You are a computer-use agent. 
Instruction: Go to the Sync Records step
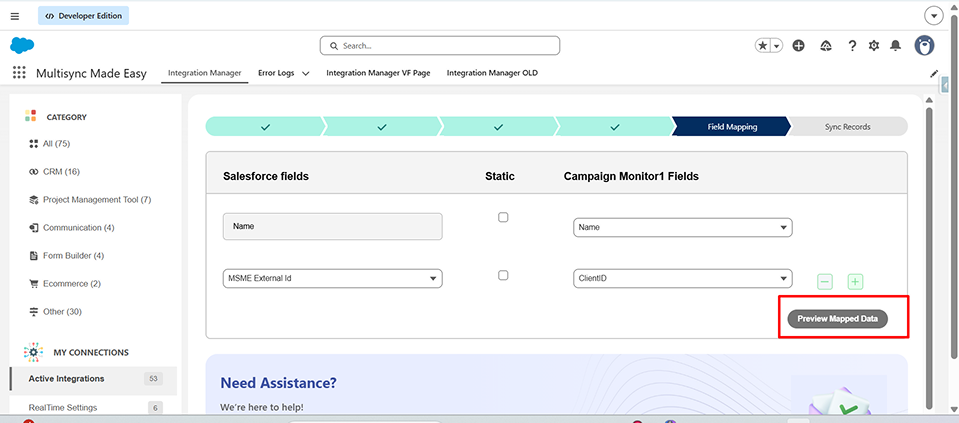[847, 127]
